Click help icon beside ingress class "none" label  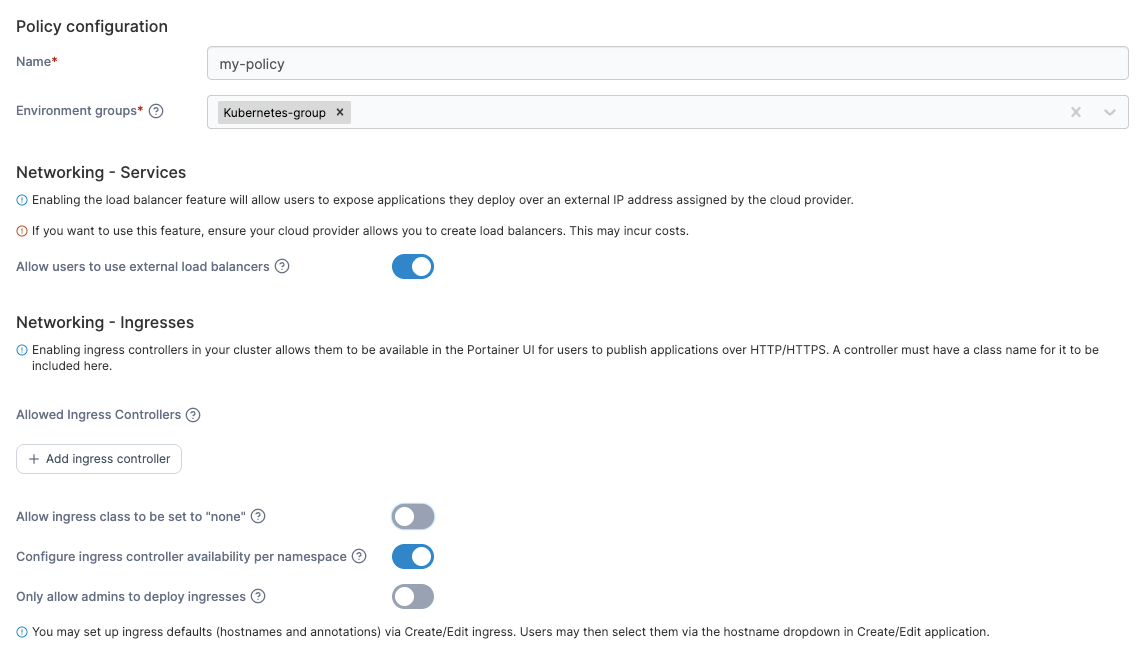coord(258,517)
